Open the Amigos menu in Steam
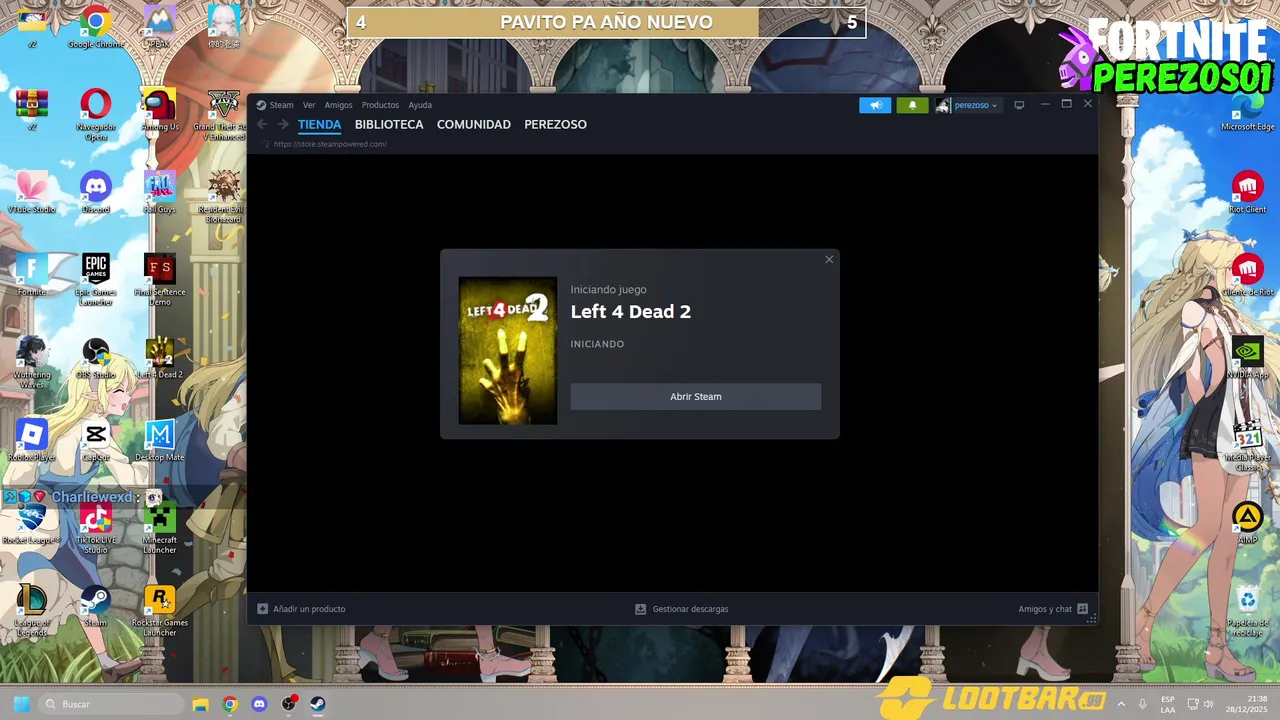 338,105
